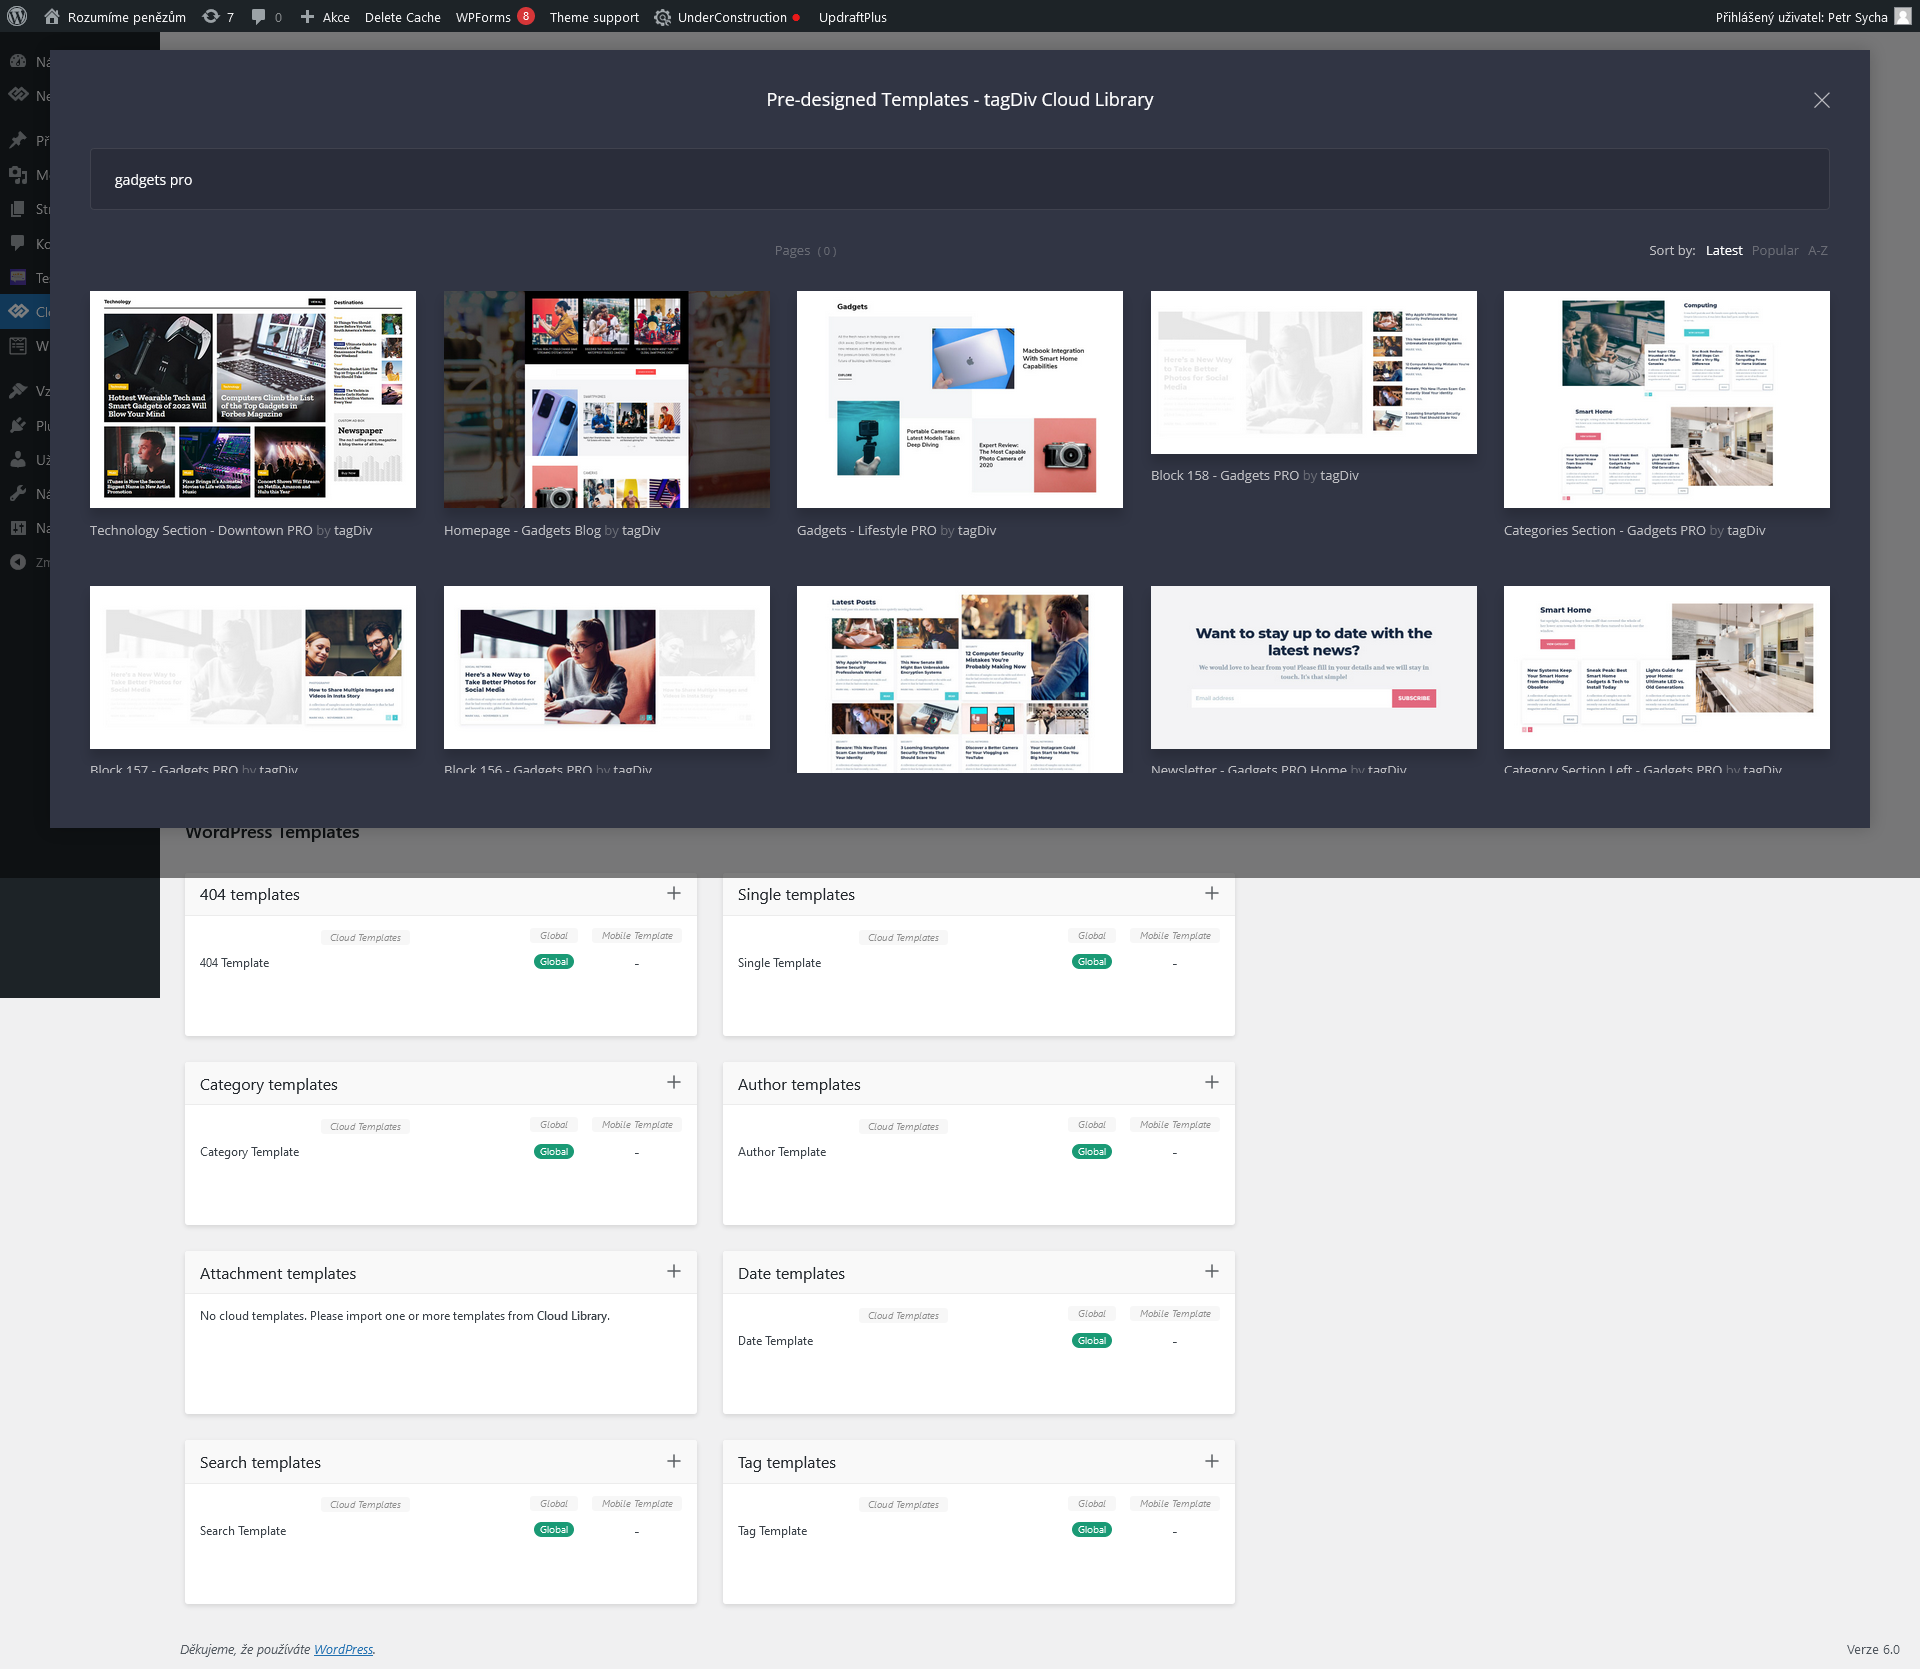Select the Categories Section - Gadgets PRO thumbnail

[1667, 399]
